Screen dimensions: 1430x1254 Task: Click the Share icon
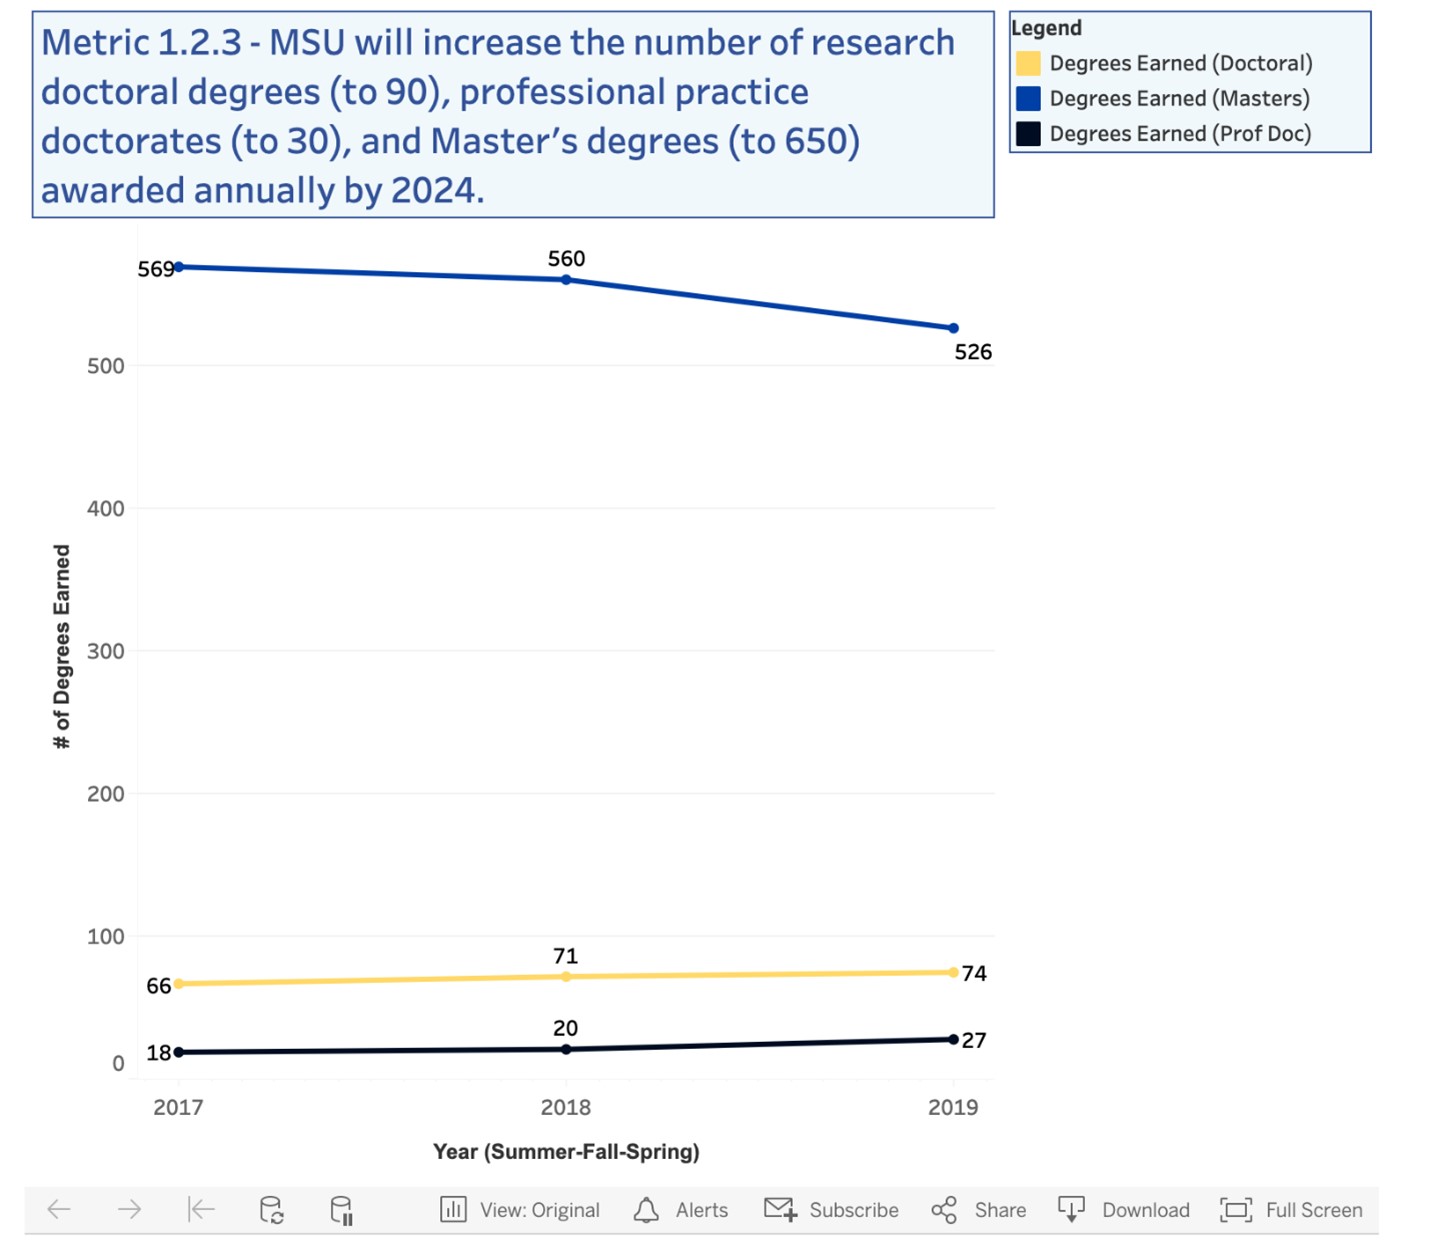tap(944, 1210)
